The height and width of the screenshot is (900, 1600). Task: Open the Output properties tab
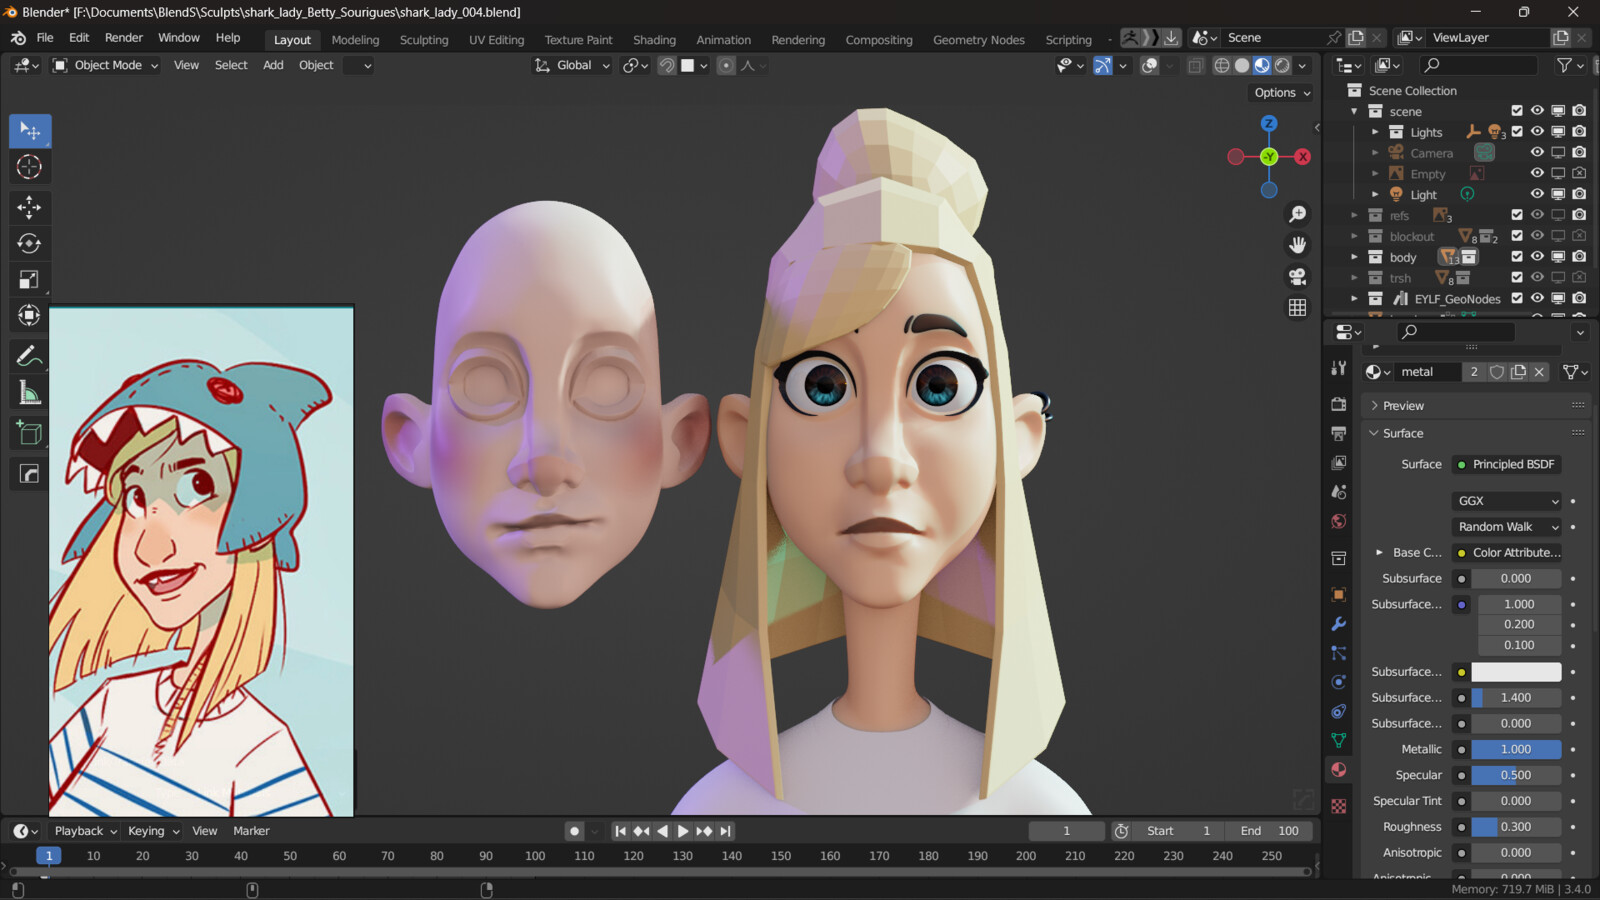(x=1339, y=433)
